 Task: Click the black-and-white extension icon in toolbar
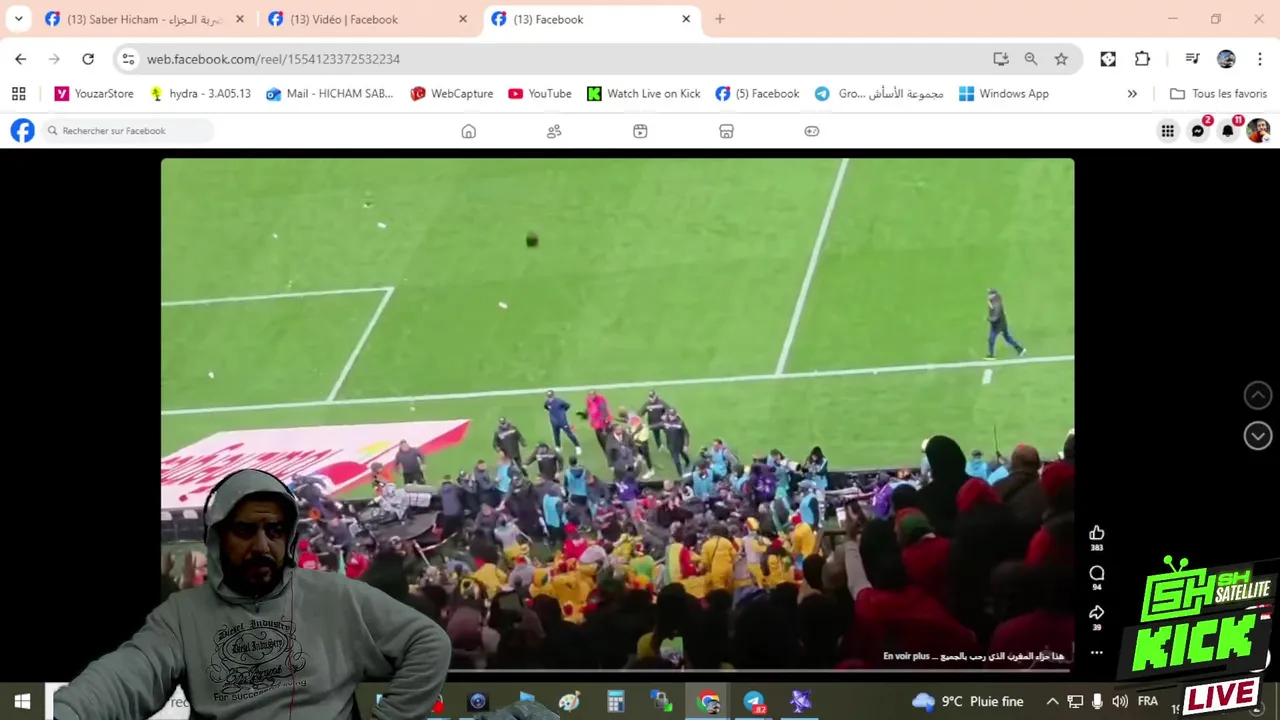coord(1108,59)
